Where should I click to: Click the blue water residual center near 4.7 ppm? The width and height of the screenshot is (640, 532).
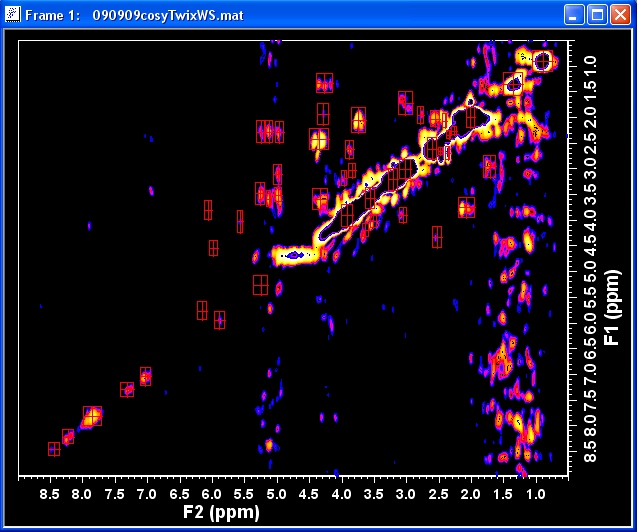293,256
